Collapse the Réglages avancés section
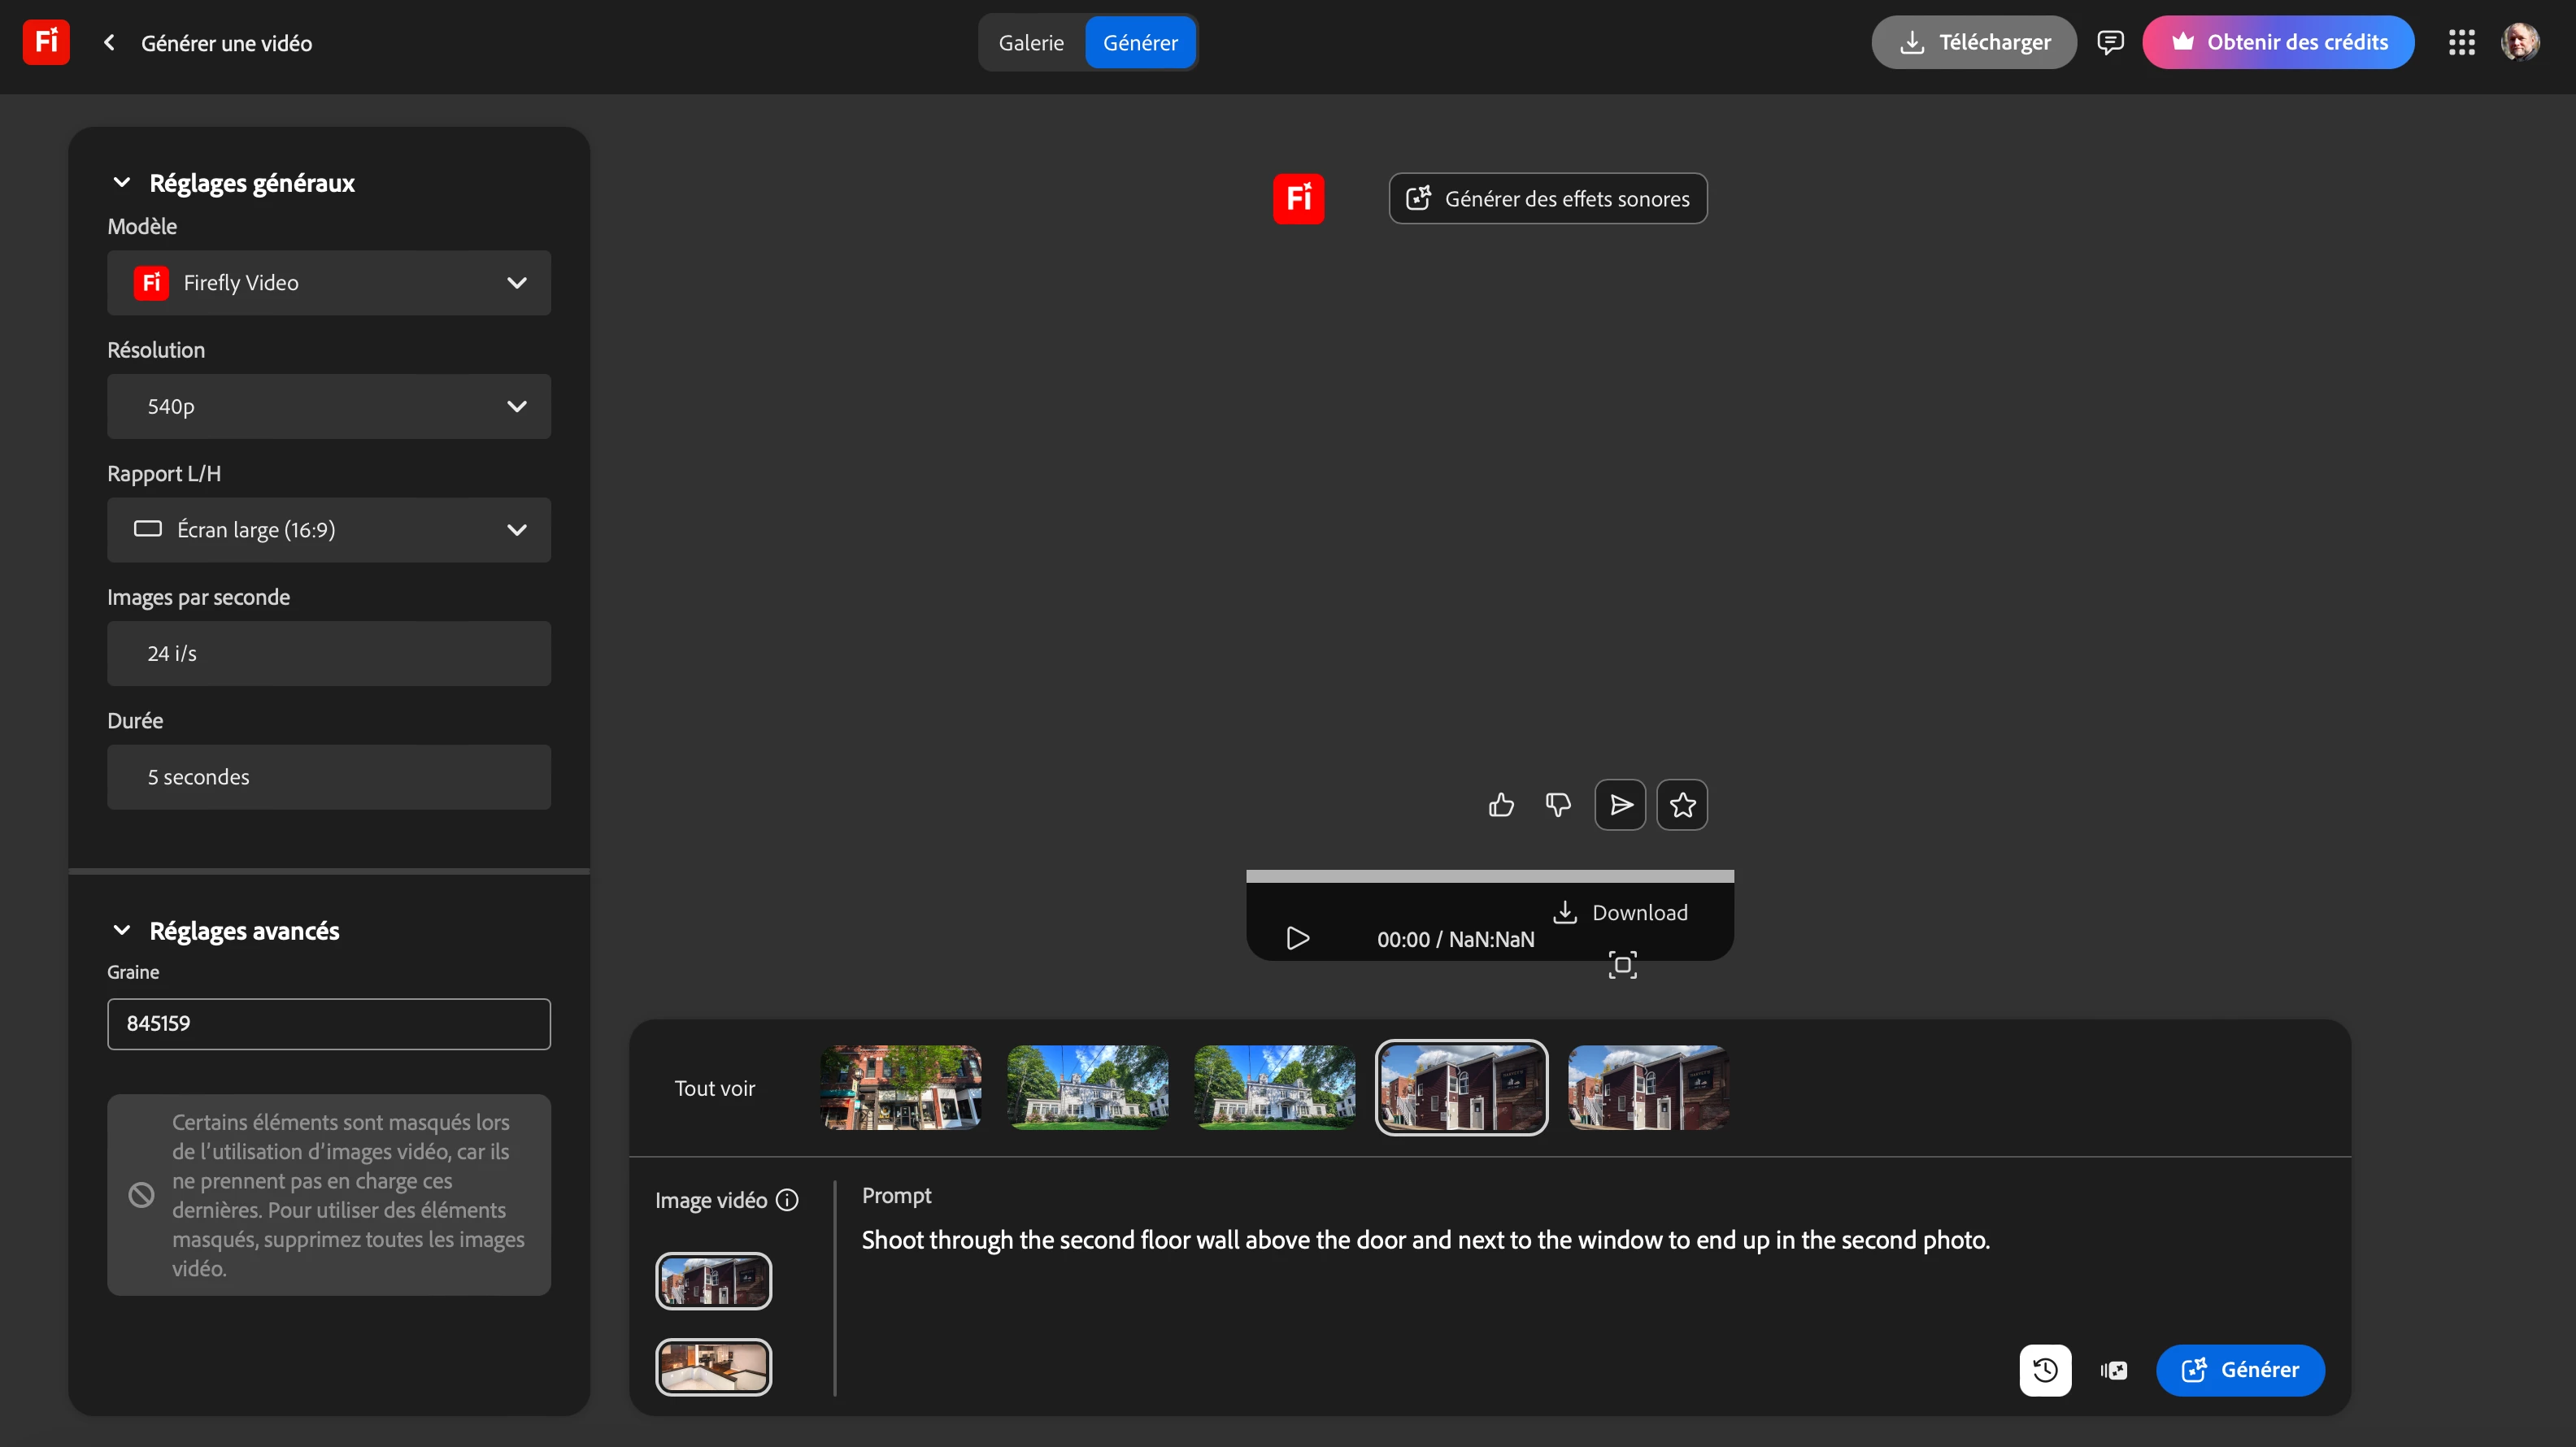 point(122,931)
